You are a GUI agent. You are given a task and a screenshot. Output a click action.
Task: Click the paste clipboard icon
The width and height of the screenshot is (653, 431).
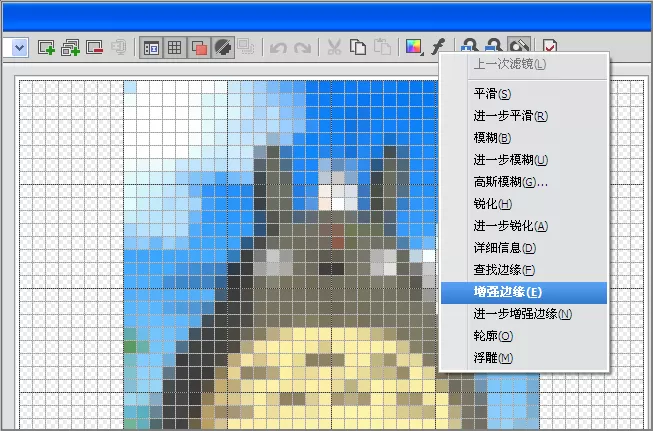(382, 47)
